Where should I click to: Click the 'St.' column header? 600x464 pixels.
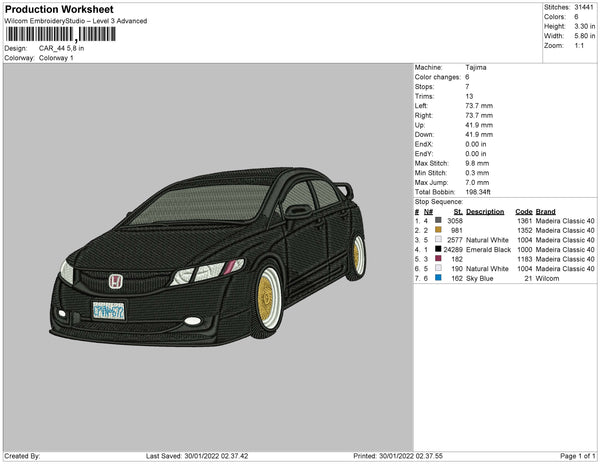point(458,212)
